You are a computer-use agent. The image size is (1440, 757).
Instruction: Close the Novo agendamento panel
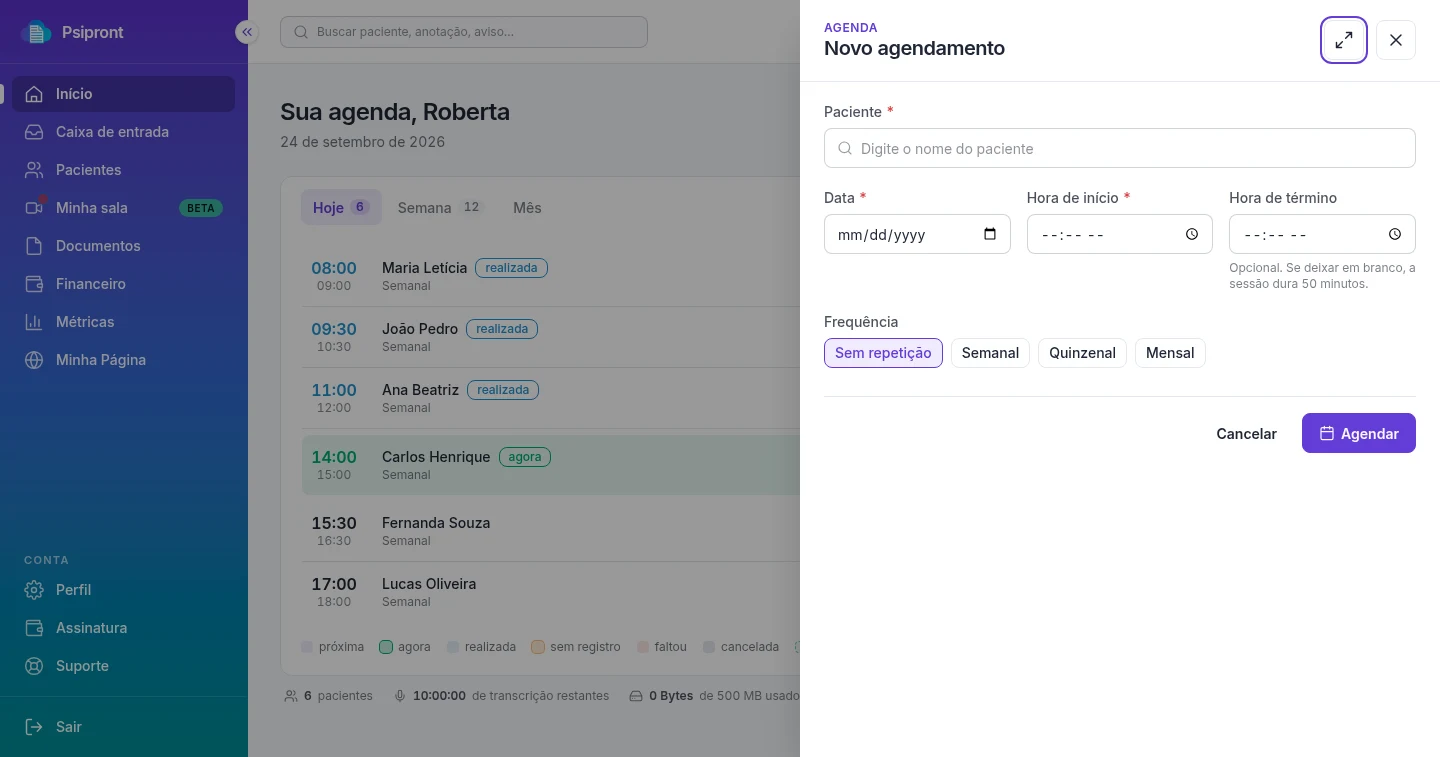coord(1396,40)
